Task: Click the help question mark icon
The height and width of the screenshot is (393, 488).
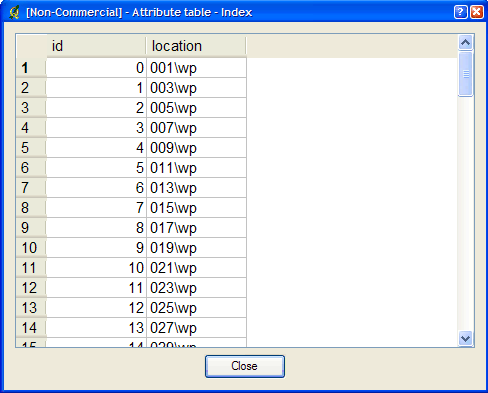Action: pyautogui.click(x=460, y=12)
